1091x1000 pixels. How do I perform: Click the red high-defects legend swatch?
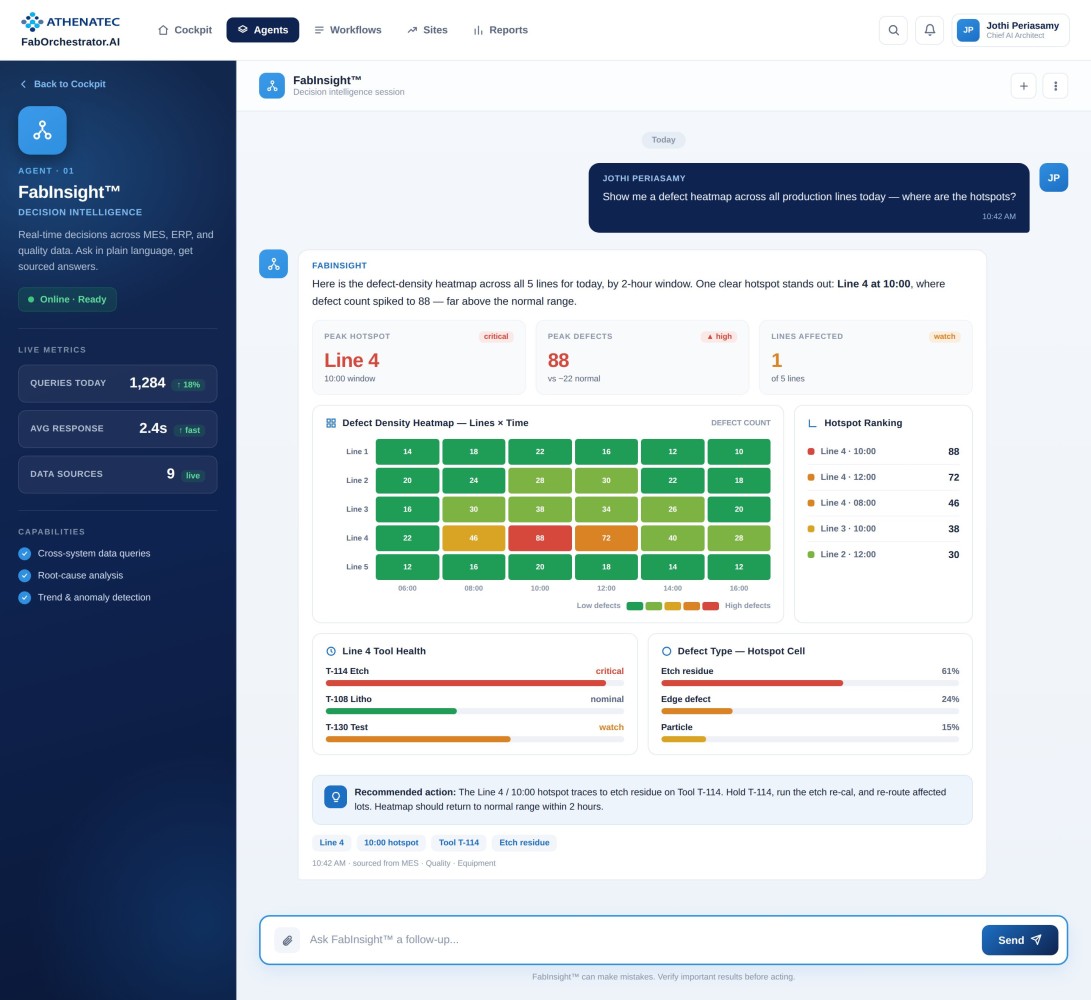(710, 606)
